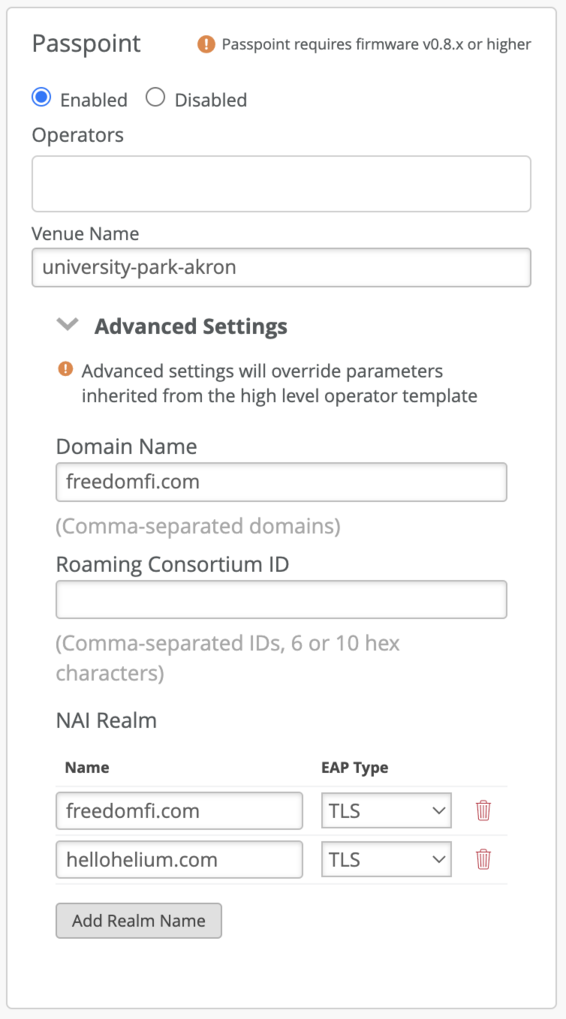Select the Enabled radio button
566x1019 pixels.
(41, 98)
